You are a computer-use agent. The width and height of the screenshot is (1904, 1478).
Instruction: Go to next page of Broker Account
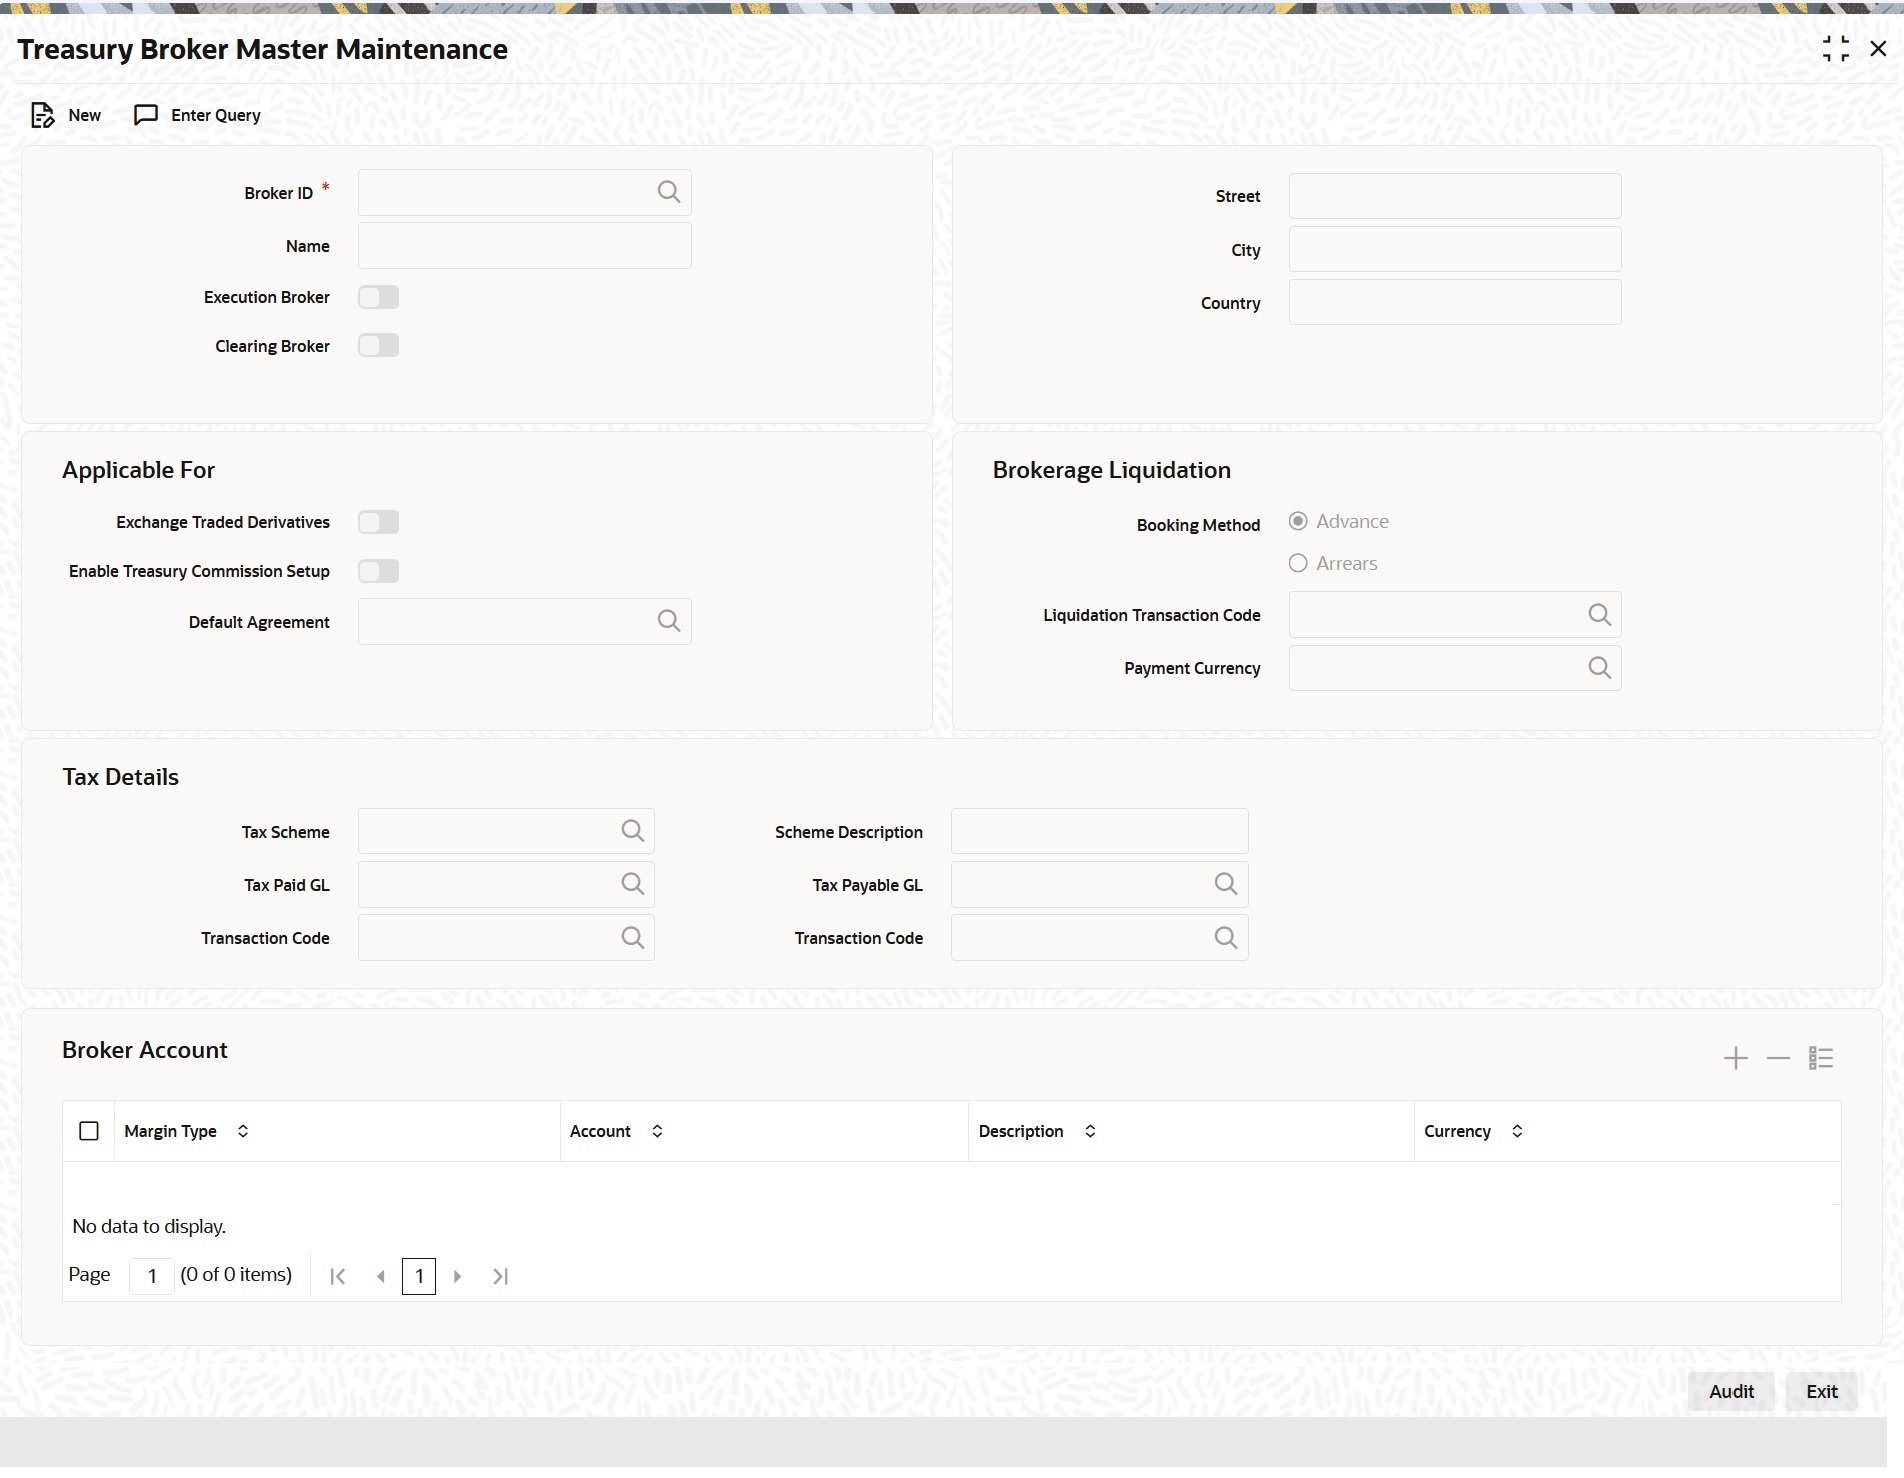point(457,1276)
